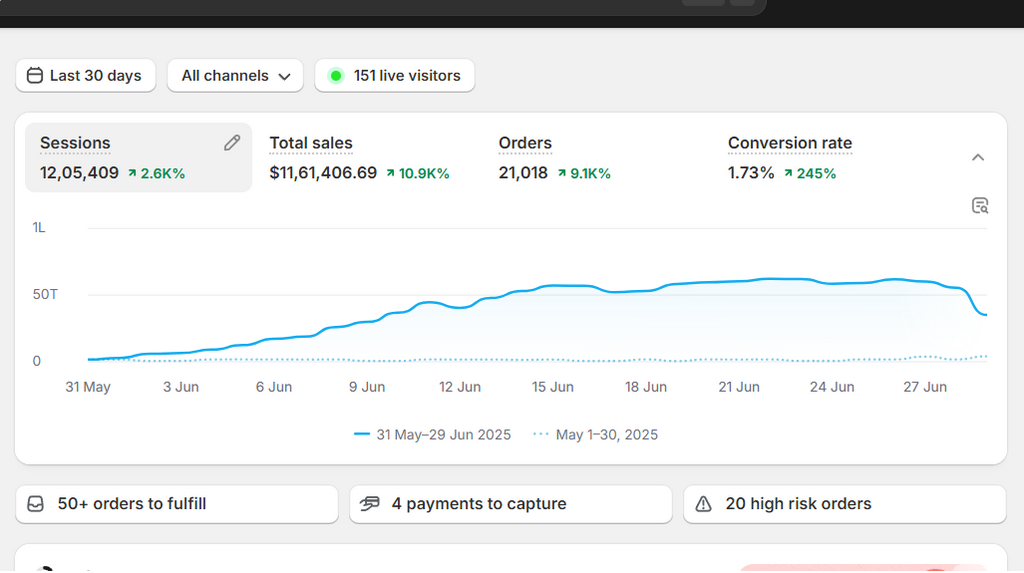1024x573 pixels.
Task: Click the 151 live visitors button
Action: (394, 76)
